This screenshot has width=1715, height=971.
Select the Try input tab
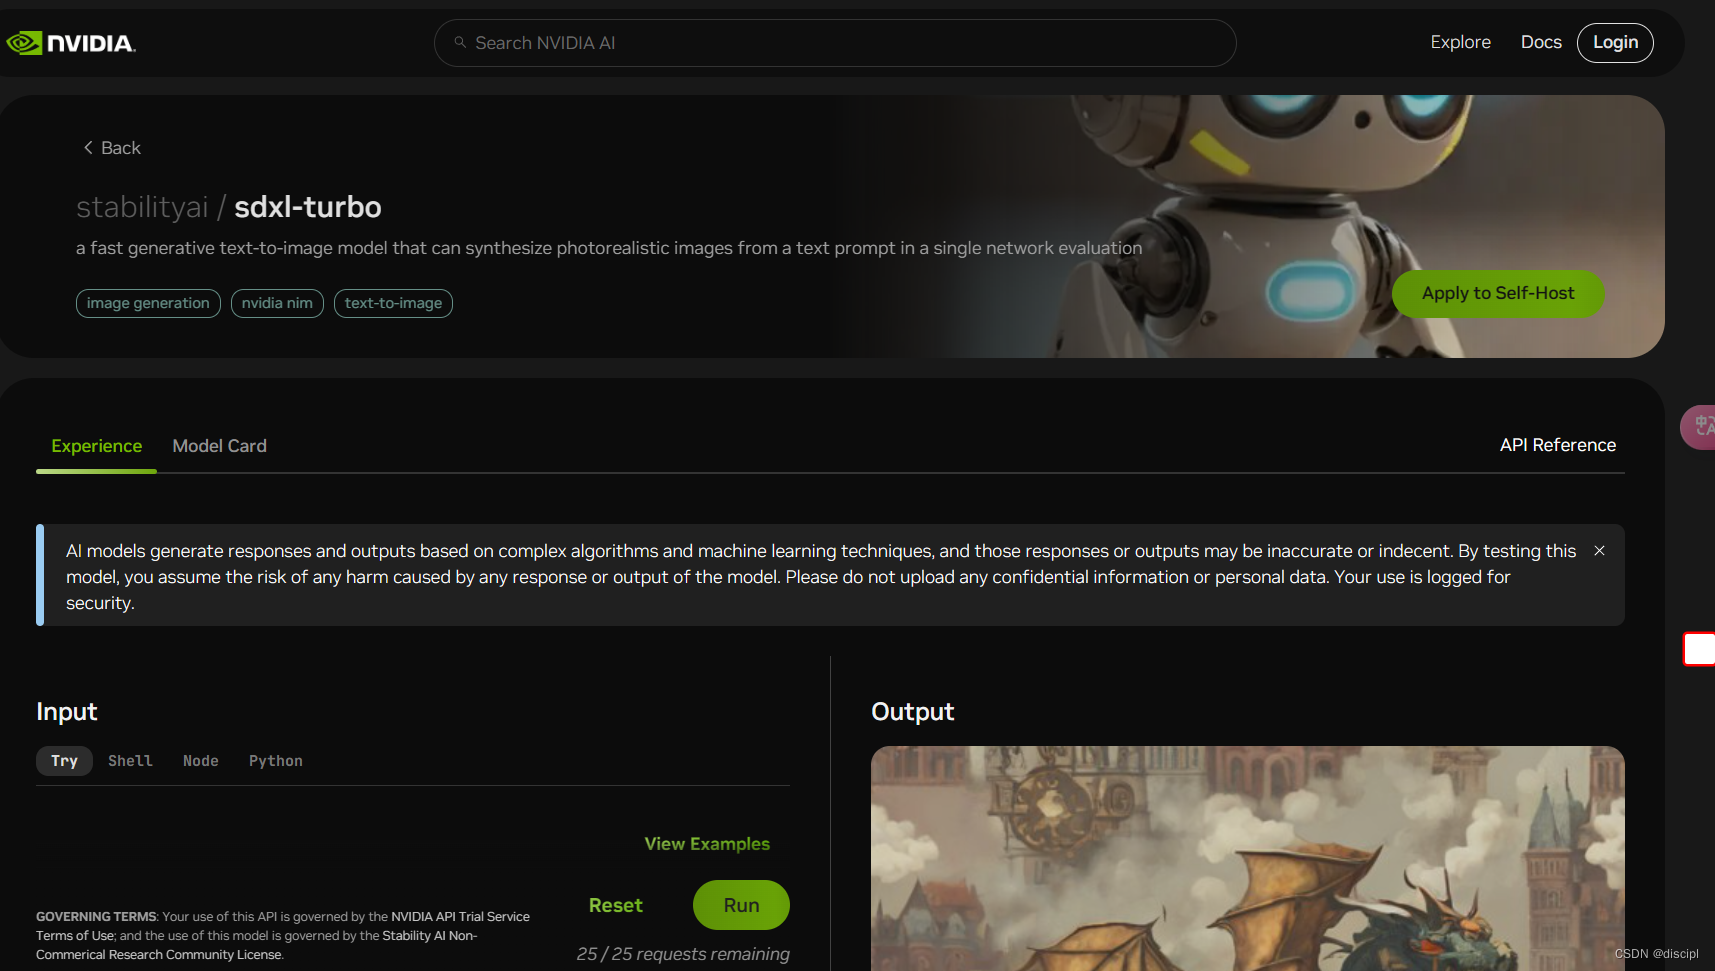(x=64, y=761)
